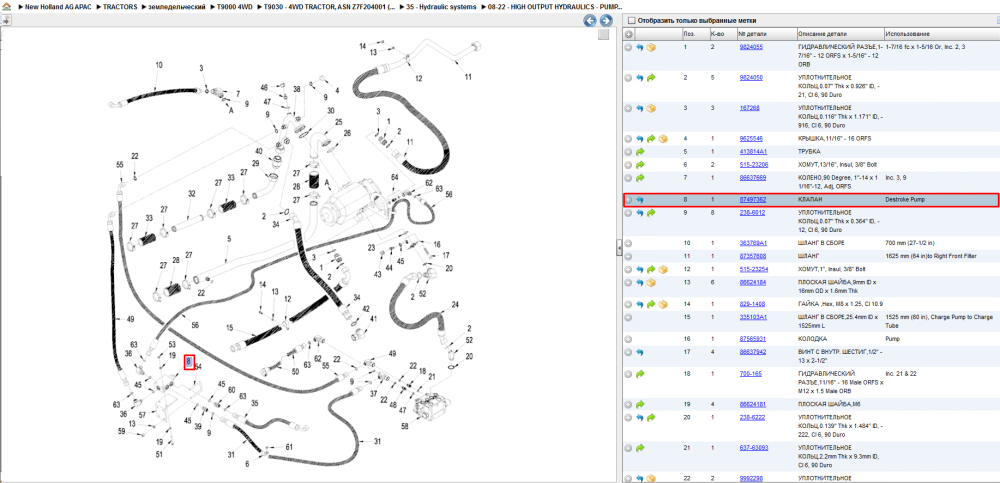Click green arrow icon in row 637-63093
Screen dimensions: 1000x483
(x=640, y=448)
